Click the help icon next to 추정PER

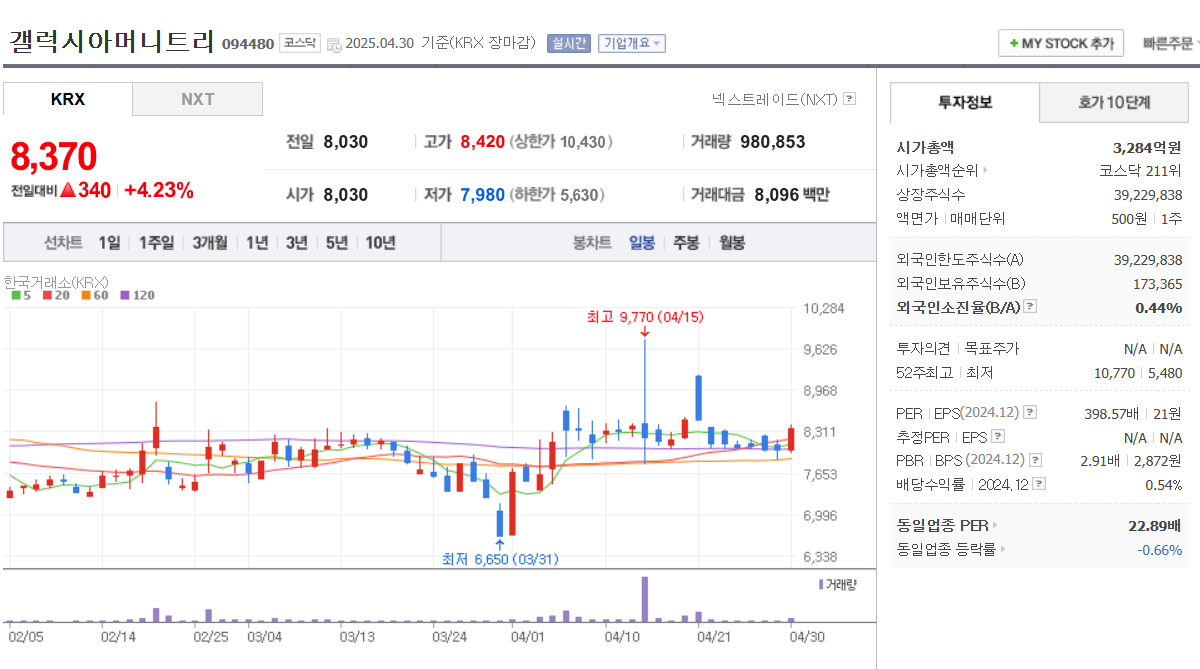(x=998, y=436)
